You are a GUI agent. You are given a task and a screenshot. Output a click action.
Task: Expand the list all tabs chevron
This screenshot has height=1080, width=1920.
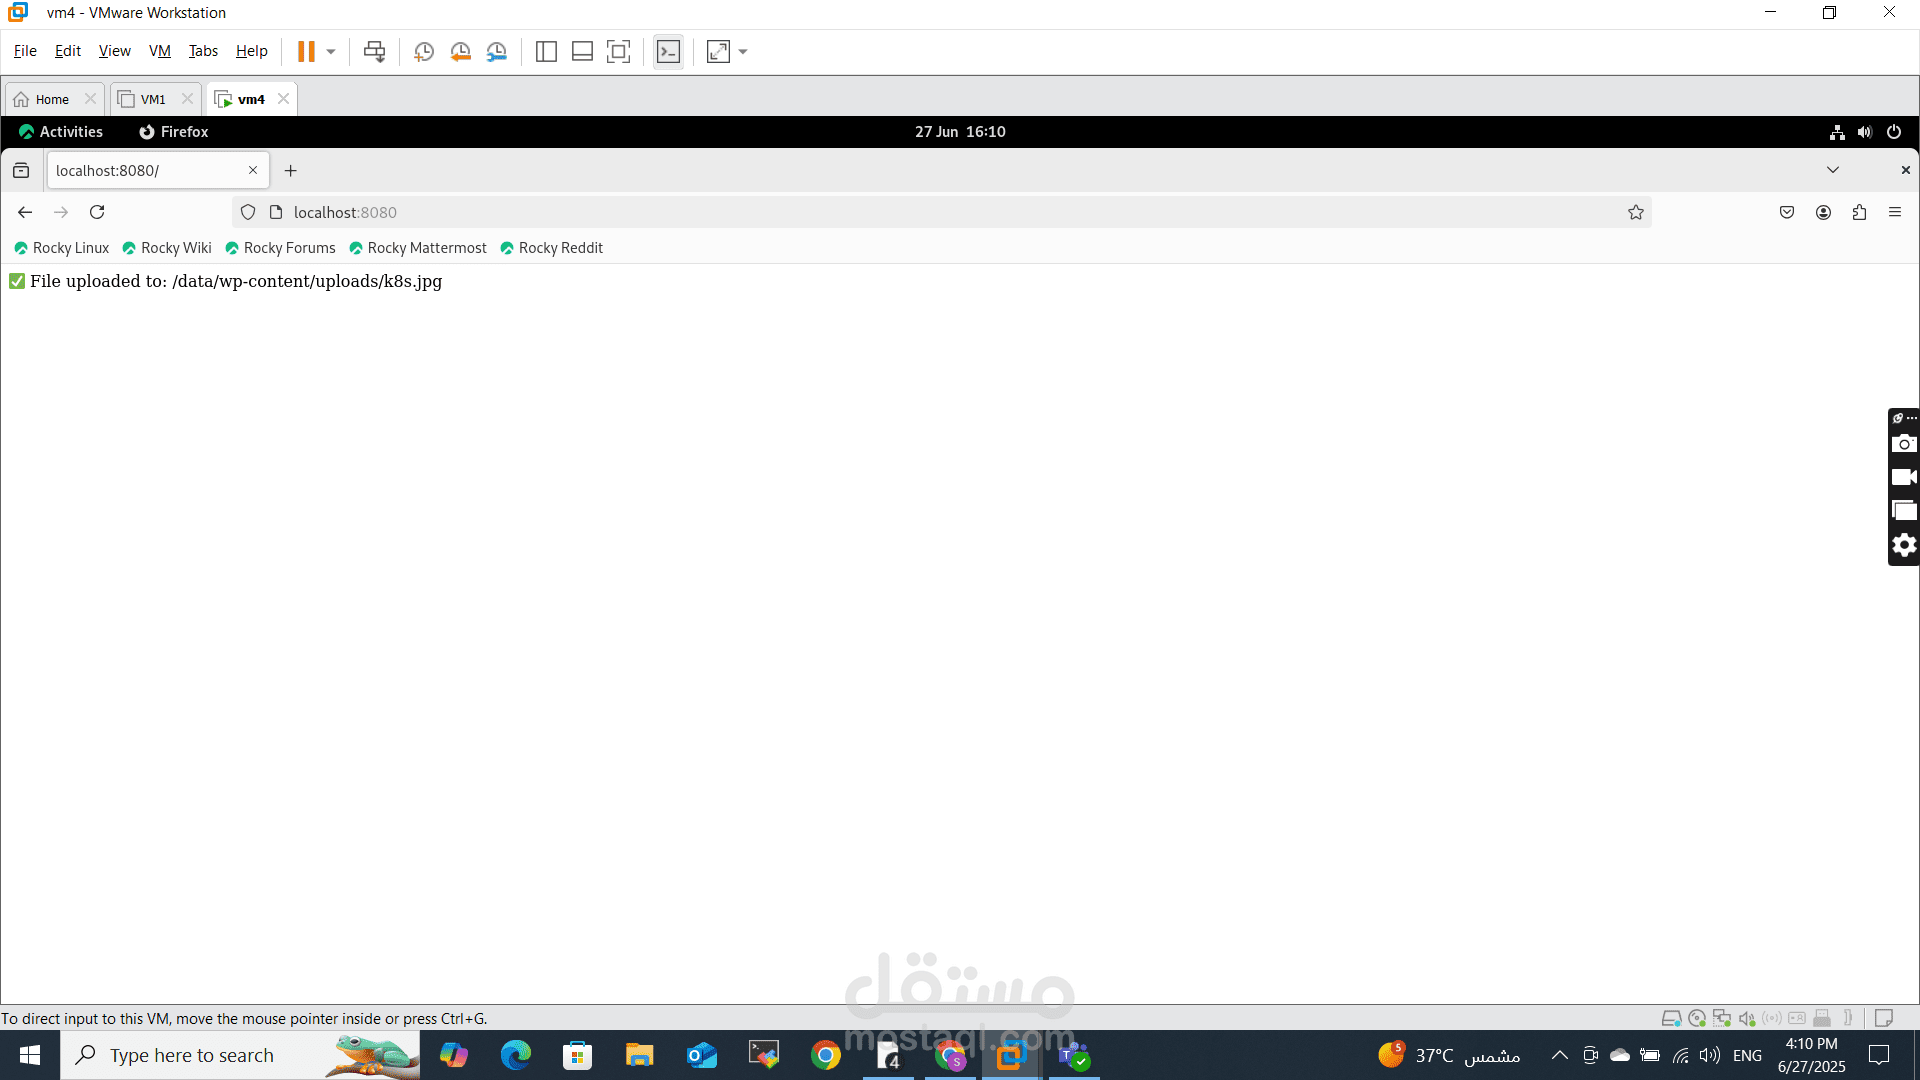pos(1833,170)
